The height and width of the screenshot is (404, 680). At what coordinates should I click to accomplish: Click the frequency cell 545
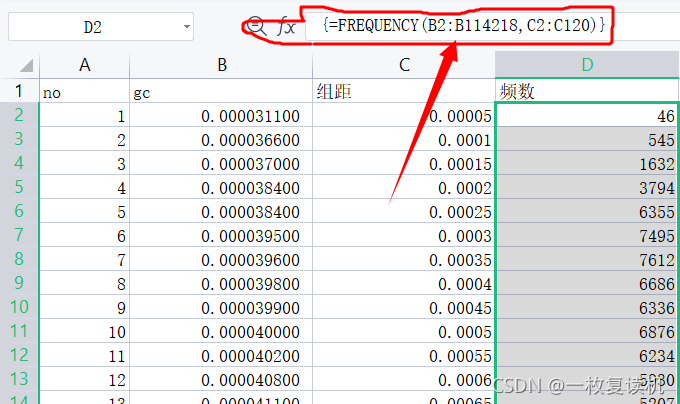(587, 139)
